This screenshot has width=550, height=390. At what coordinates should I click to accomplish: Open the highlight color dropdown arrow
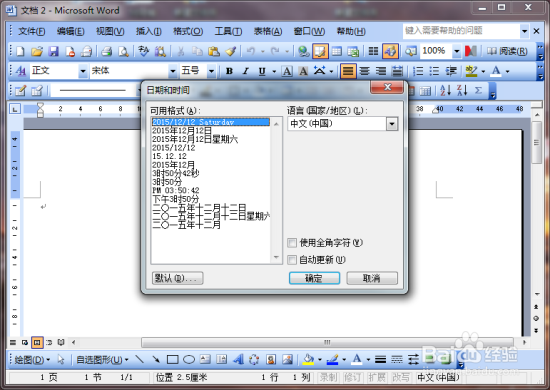483,71
